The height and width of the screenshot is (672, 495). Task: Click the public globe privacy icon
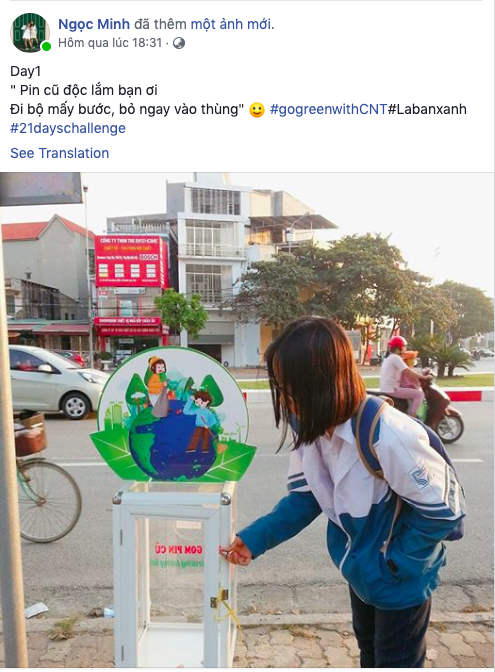pos(179,43)
